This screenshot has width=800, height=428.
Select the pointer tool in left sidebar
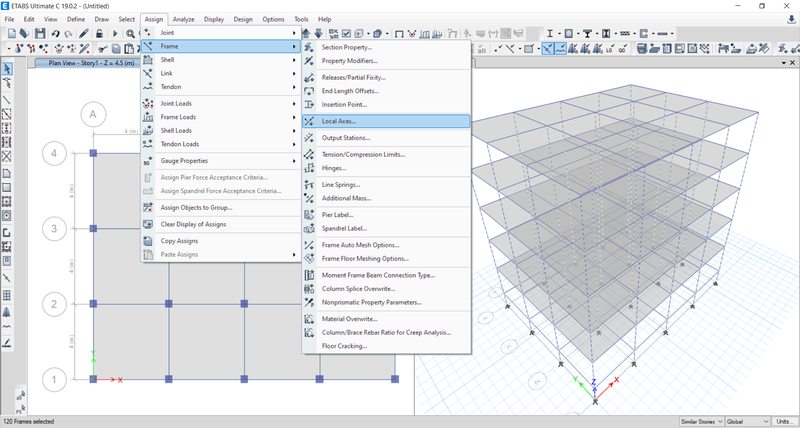(7, 69)
